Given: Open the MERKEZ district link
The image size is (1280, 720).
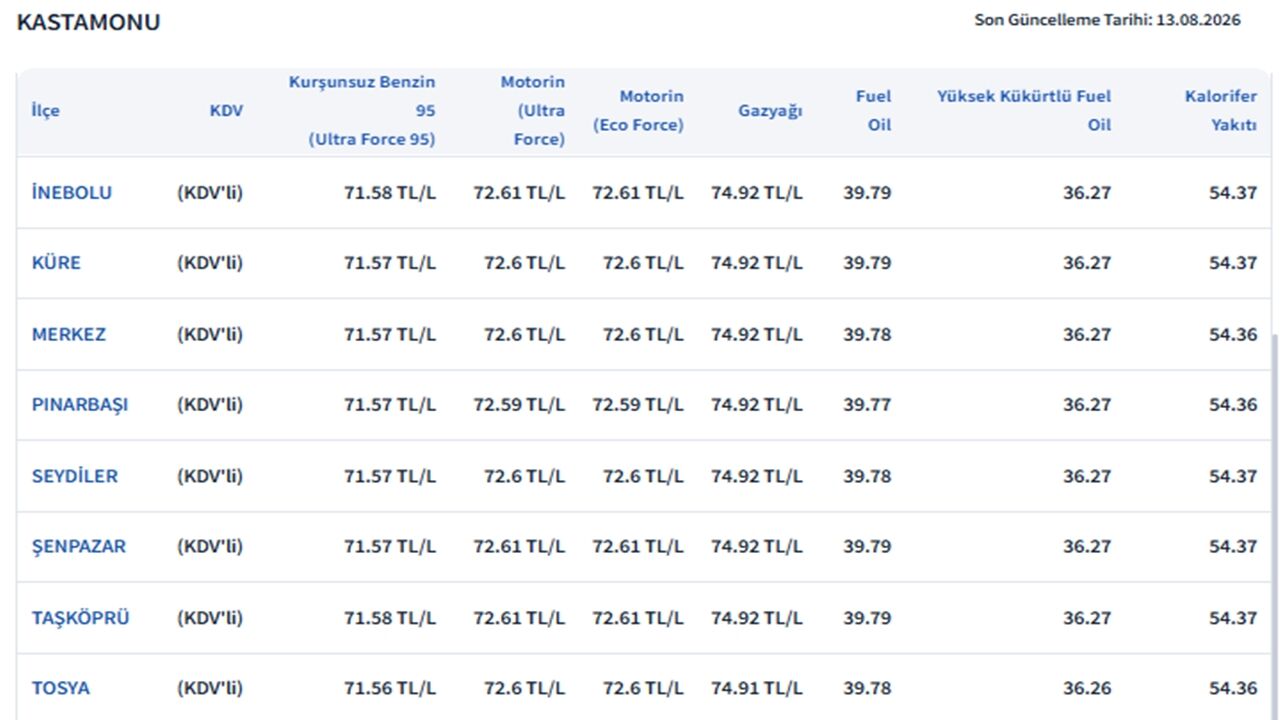Looking at the screenshot, I should (x=69, y=334).
